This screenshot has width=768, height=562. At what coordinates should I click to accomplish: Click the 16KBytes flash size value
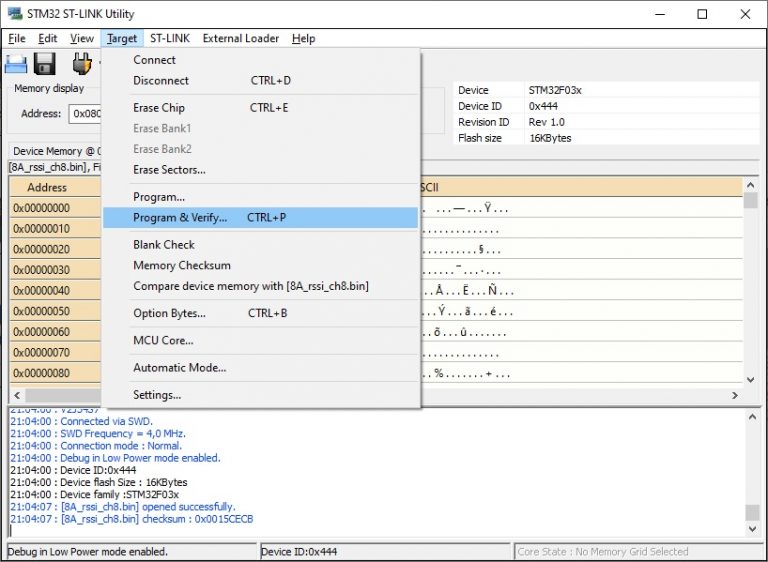tap(550, 138)
